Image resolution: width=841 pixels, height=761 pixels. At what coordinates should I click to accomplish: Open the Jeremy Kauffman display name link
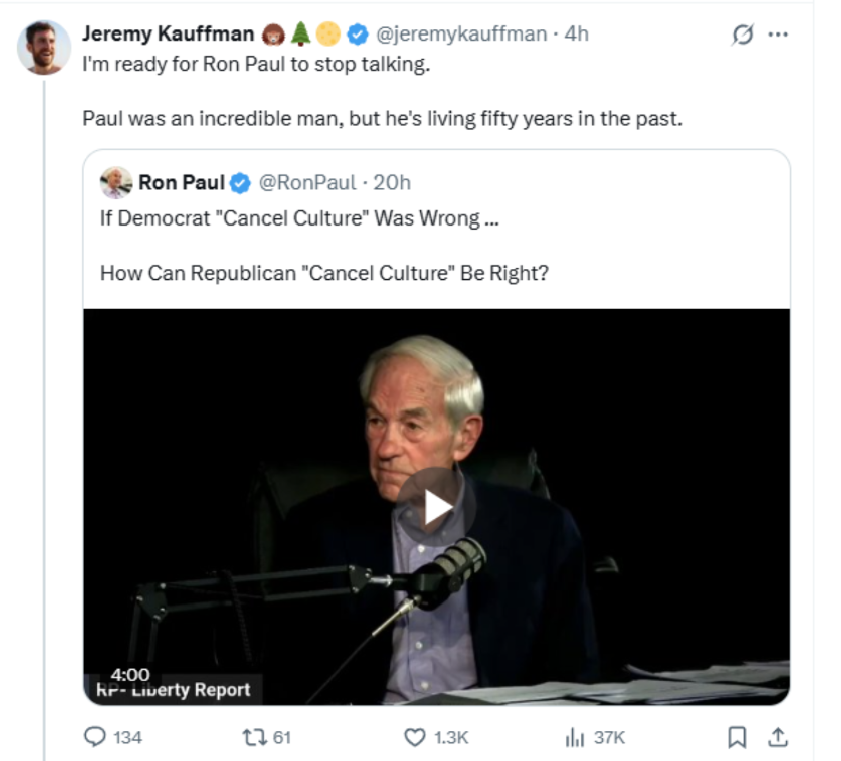[x=168, y=34]
